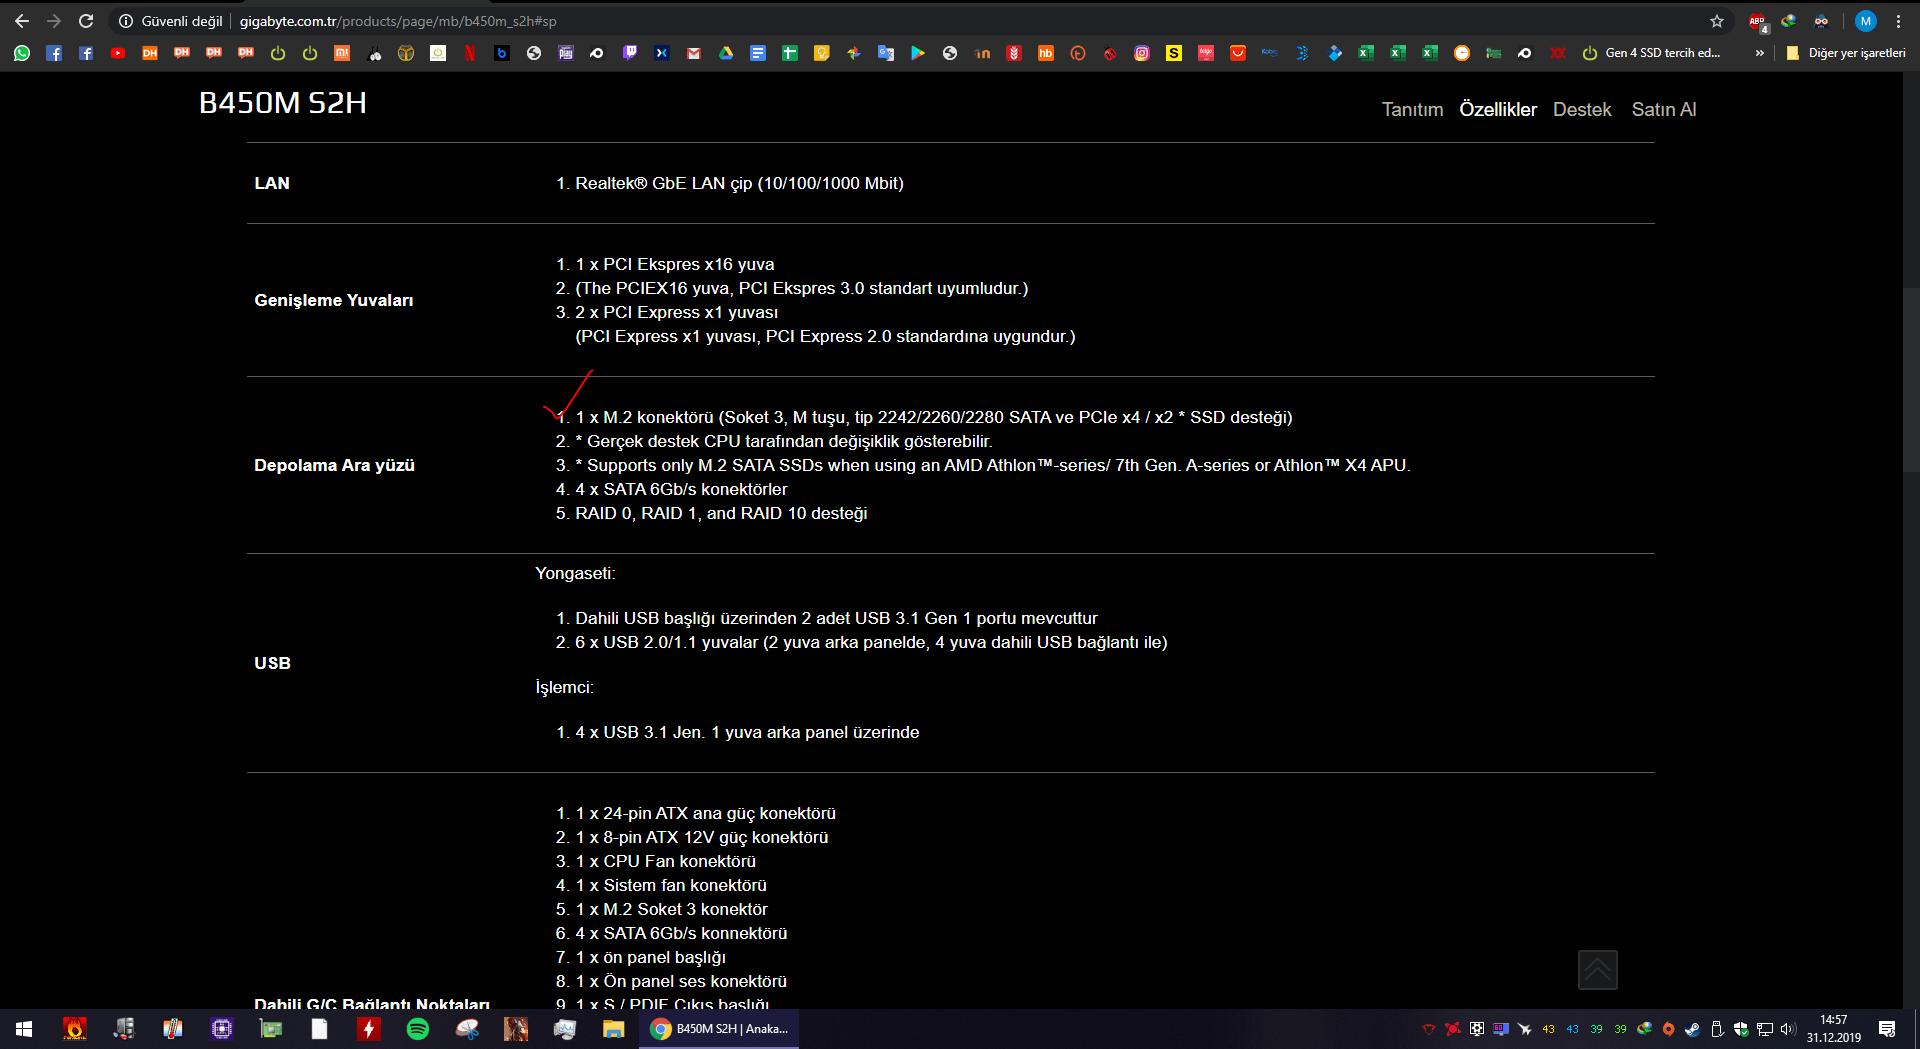
Task: Click the 6 x USB 2.0/1.1 yuvalar line
Action: [x=871, y=643]
